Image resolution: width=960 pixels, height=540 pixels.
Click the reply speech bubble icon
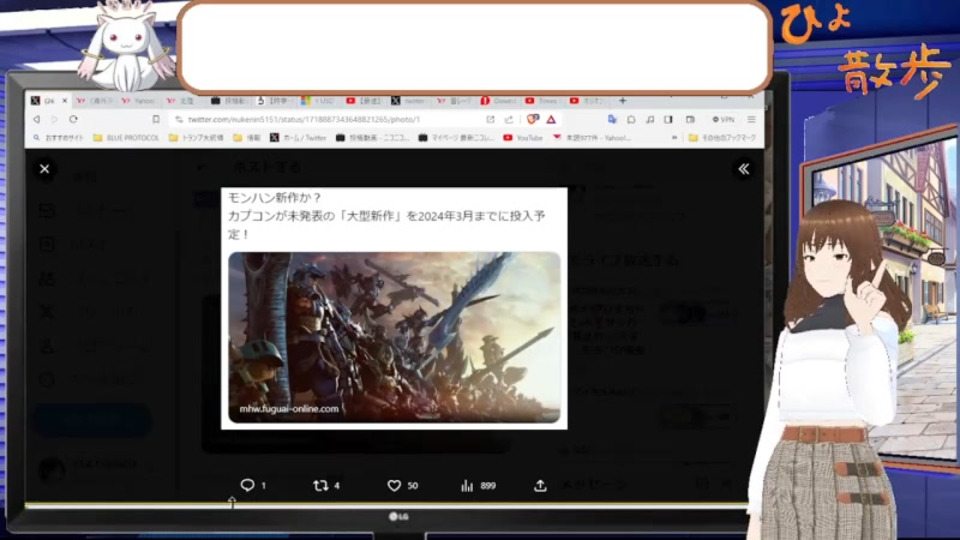pos(247,486)
